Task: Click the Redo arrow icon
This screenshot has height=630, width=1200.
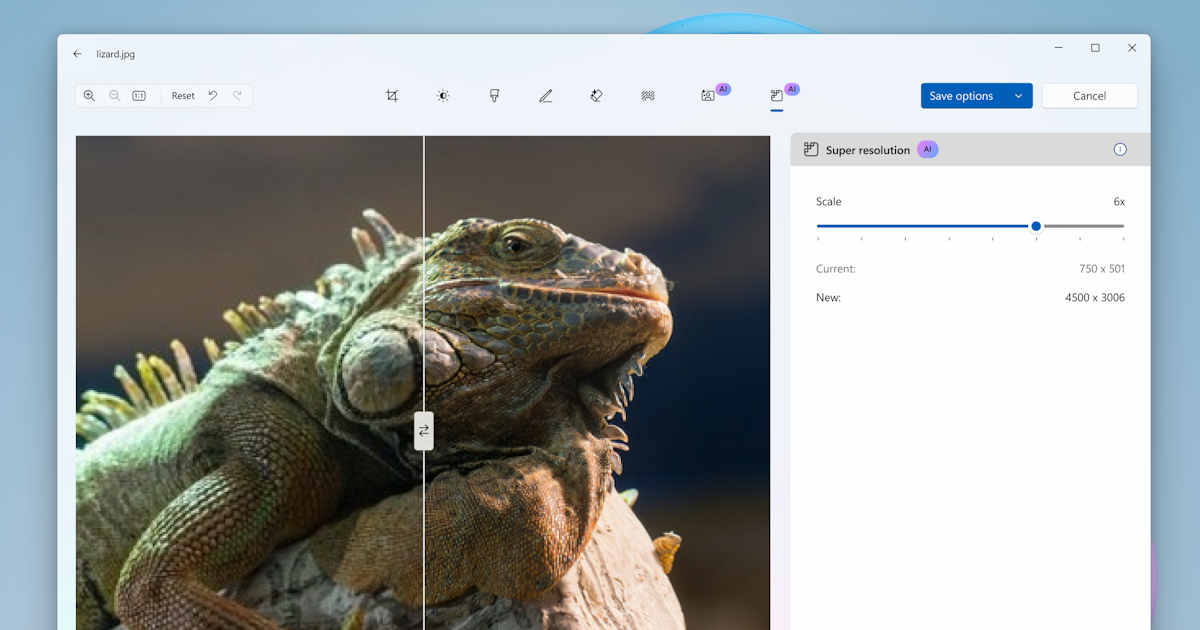Action: [237, 95]
